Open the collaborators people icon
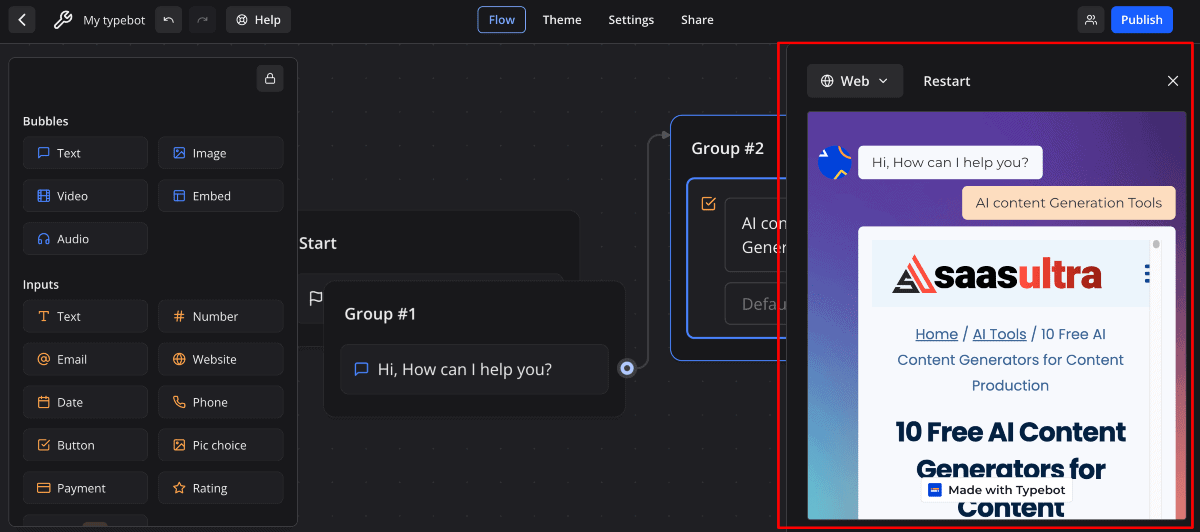Screen dimensions: 1200x532 [x=1091, y=20]
